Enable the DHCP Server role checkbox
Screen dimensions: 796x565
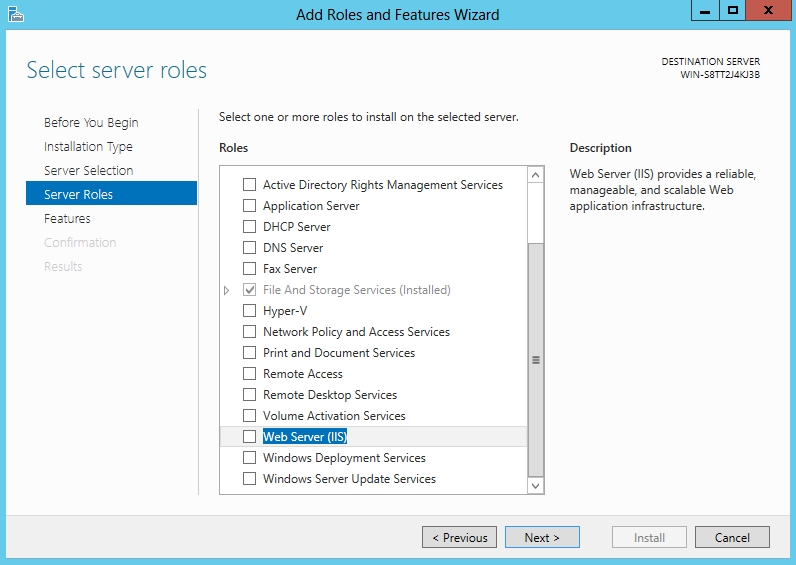250,227
